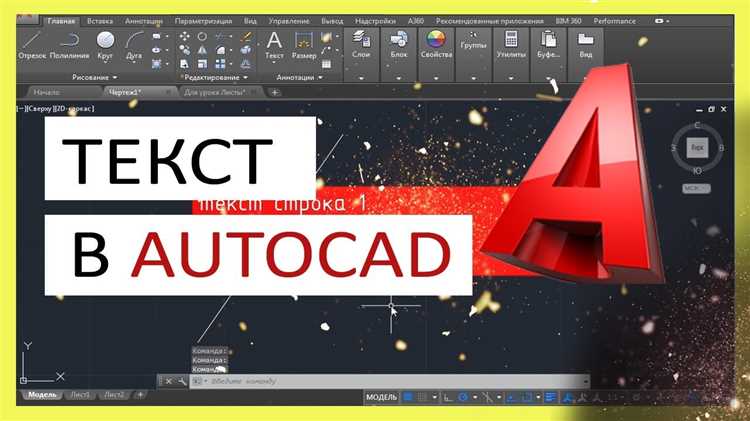Click the Верх face of the ViewCube
This screenshot has height=421, width=750.
point(697,148)
